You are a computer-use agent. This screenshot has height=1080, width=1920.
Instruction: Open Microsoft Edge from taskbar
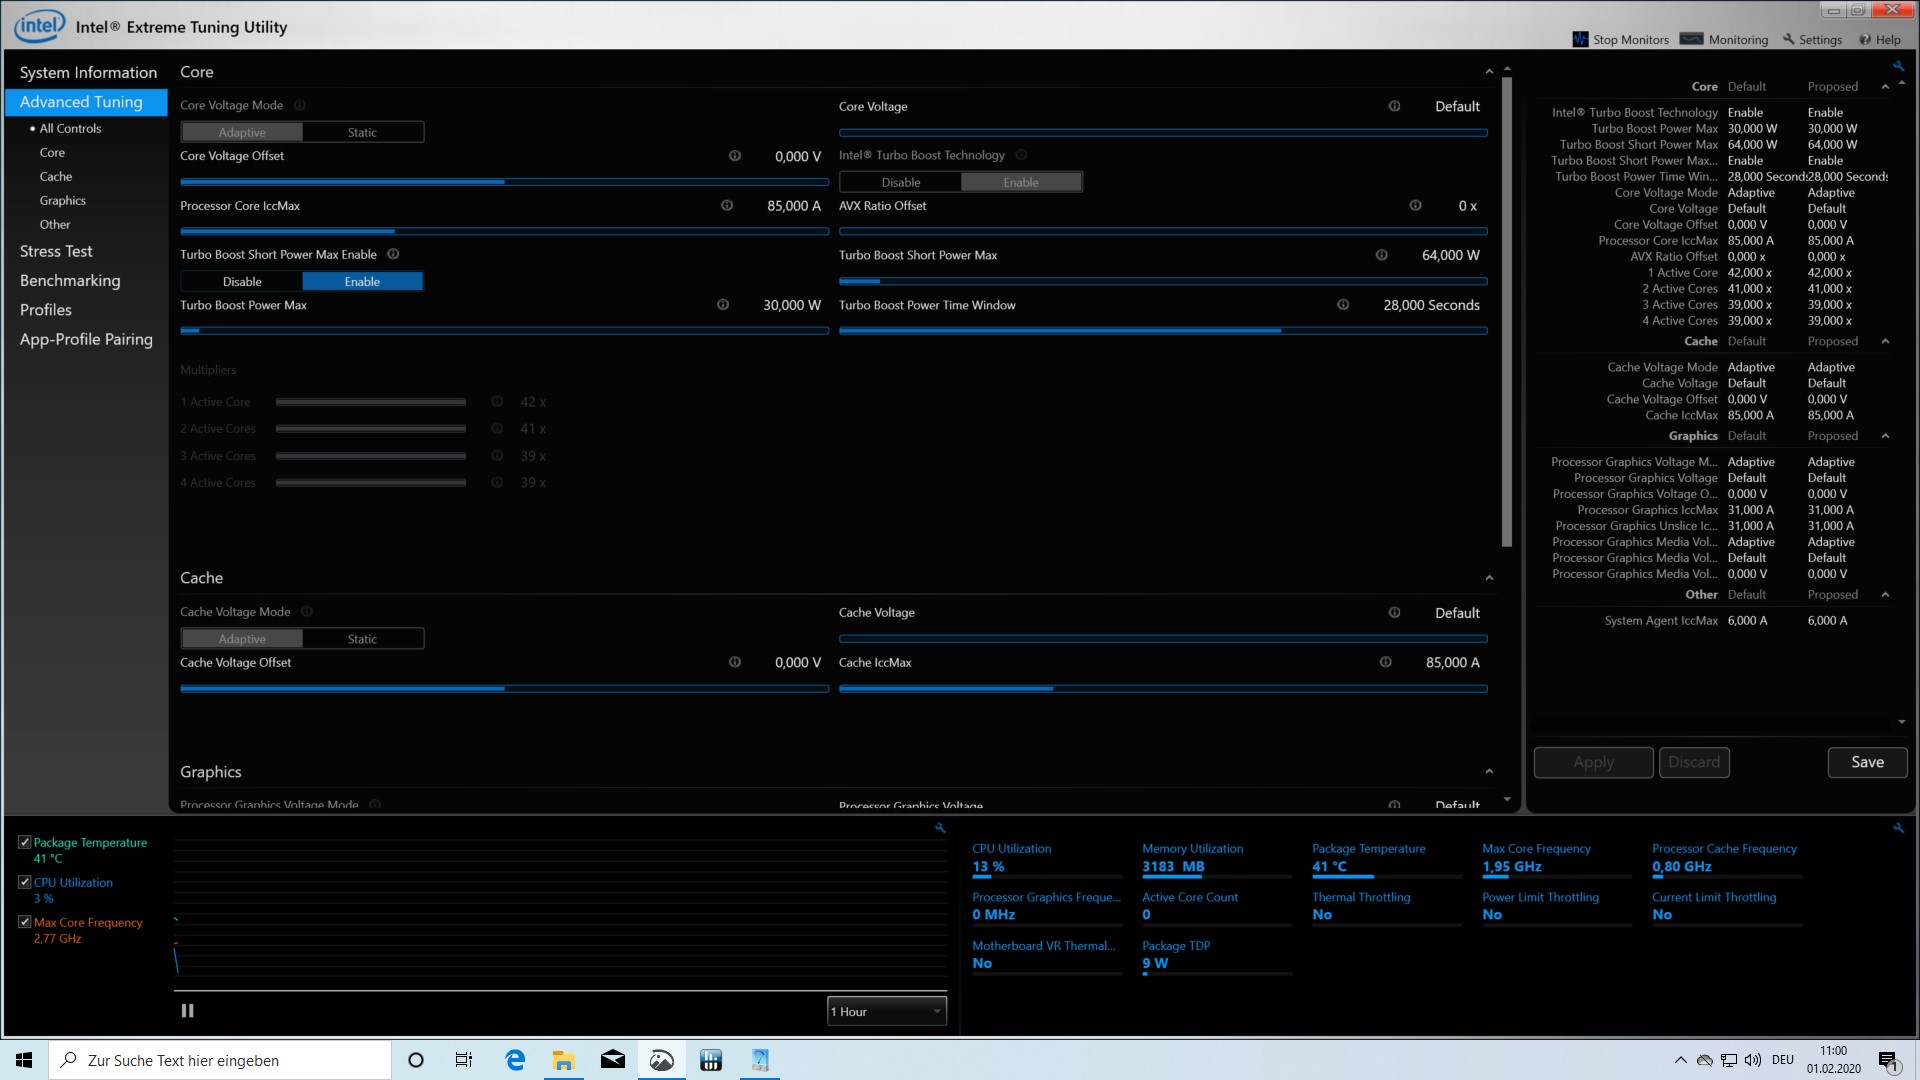pyautogui.click(x=515, y=1060)
